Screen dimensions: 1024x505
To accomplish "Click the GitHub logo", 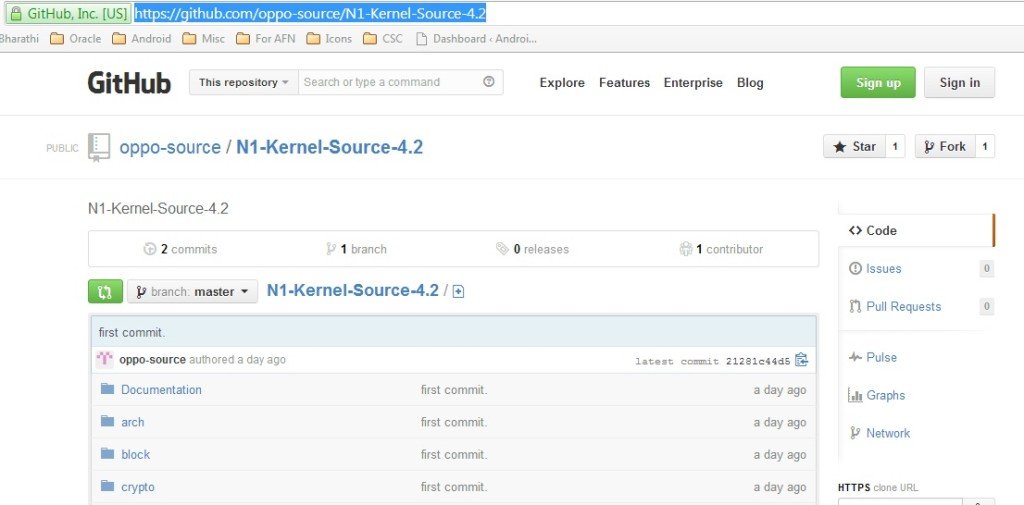I will click(x=129, y=83).
